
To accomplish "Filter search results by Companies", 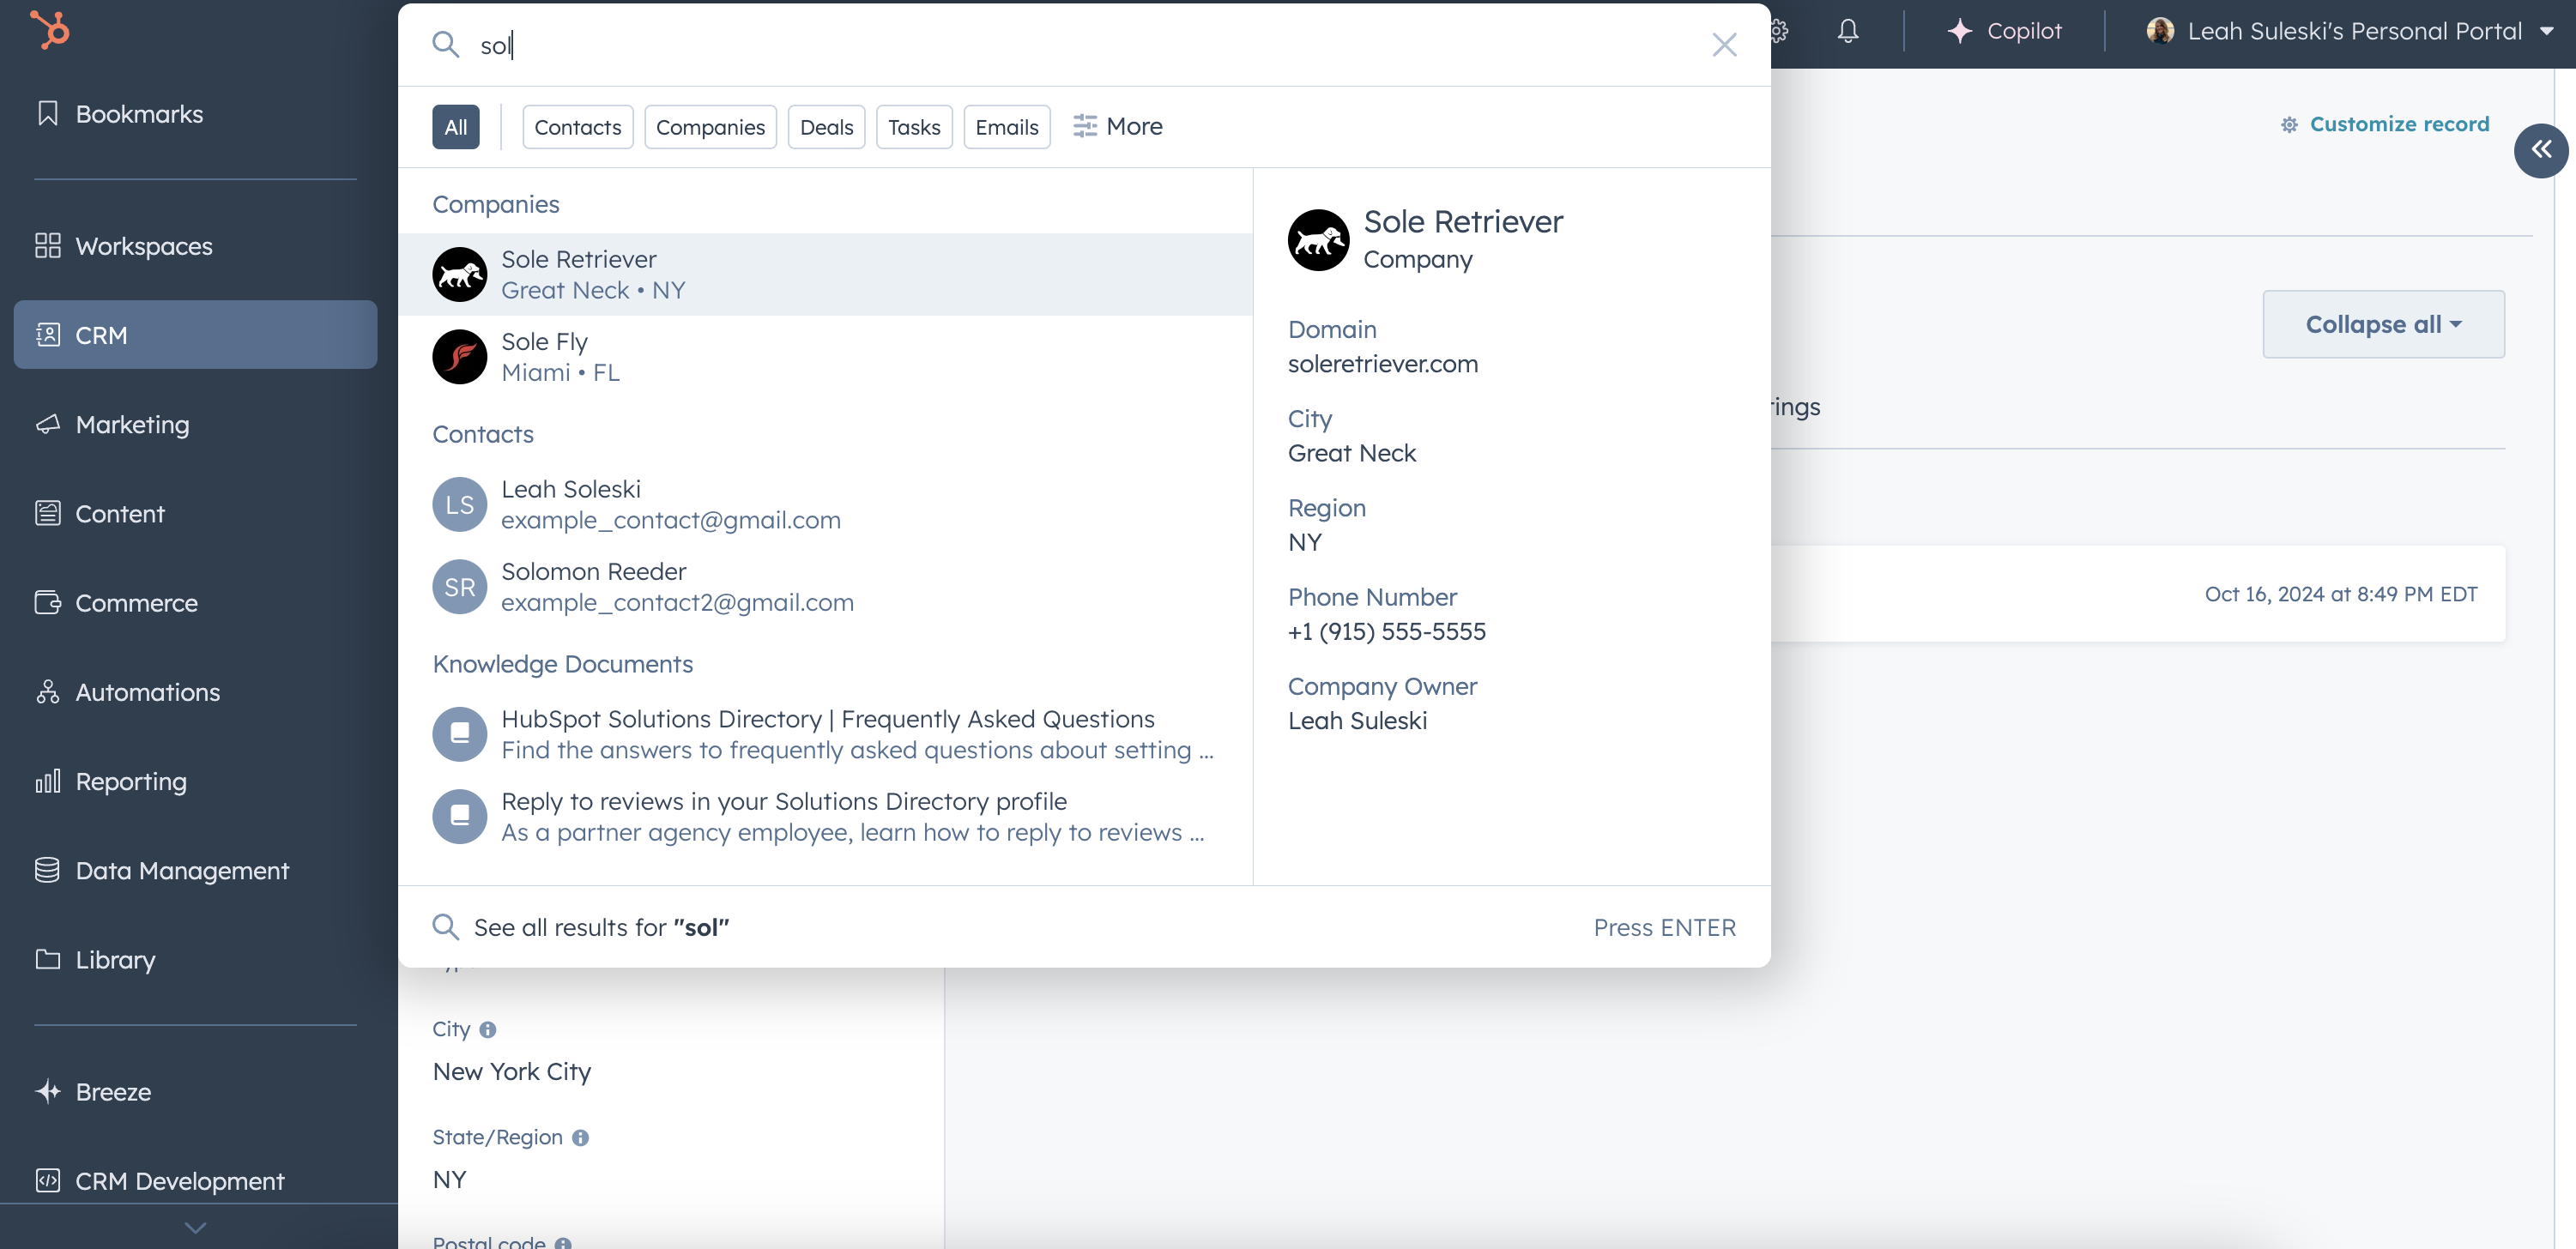I will (x=710, y=127).
